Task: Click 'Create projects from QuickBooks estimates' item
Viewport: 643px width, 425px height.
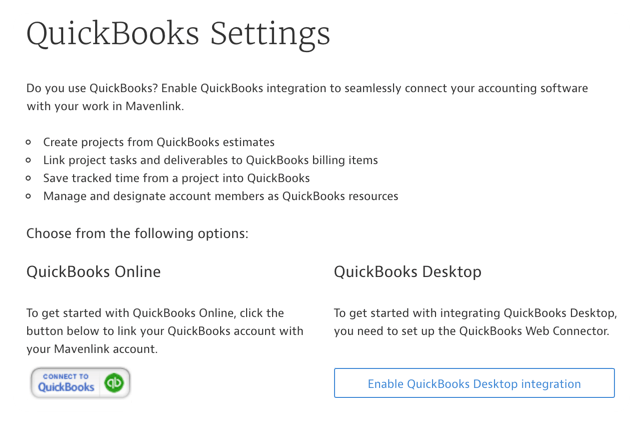Action: (159, 142)
